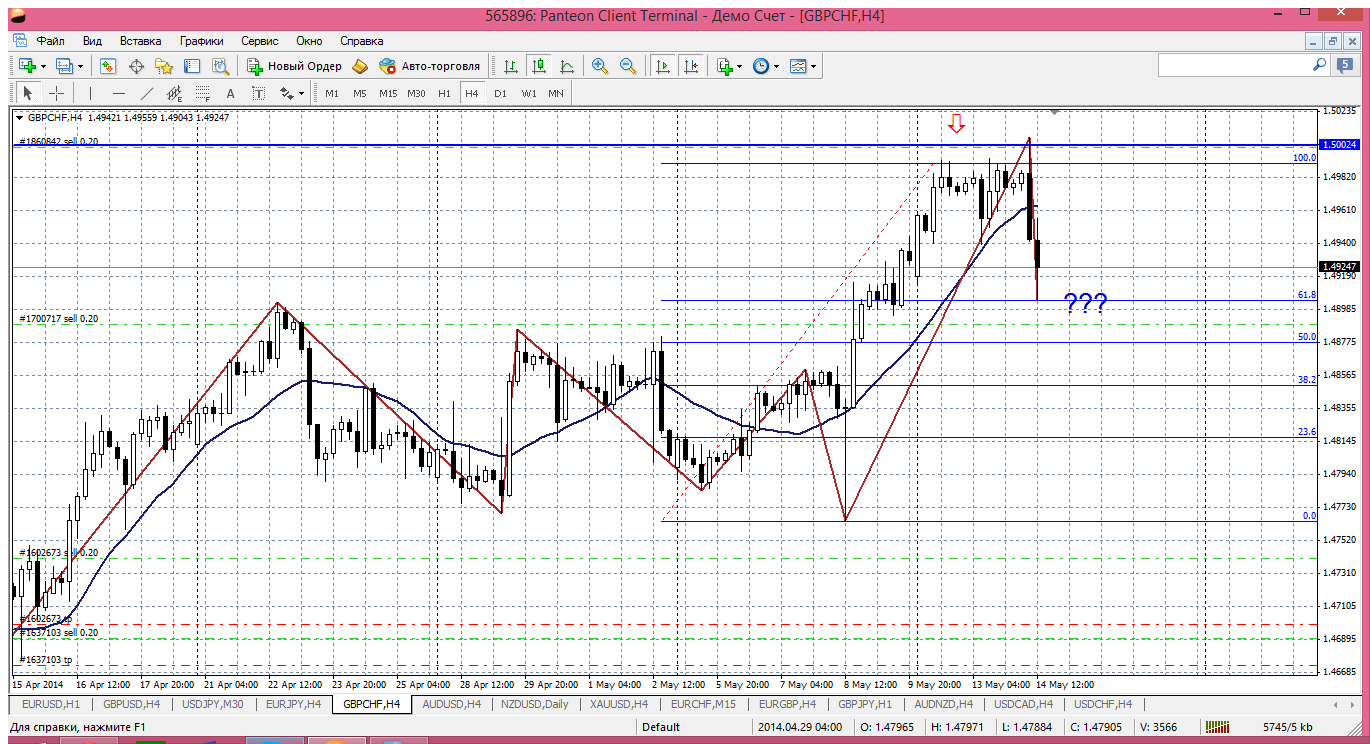Select the D1 timeframe

tap(500, 93)
